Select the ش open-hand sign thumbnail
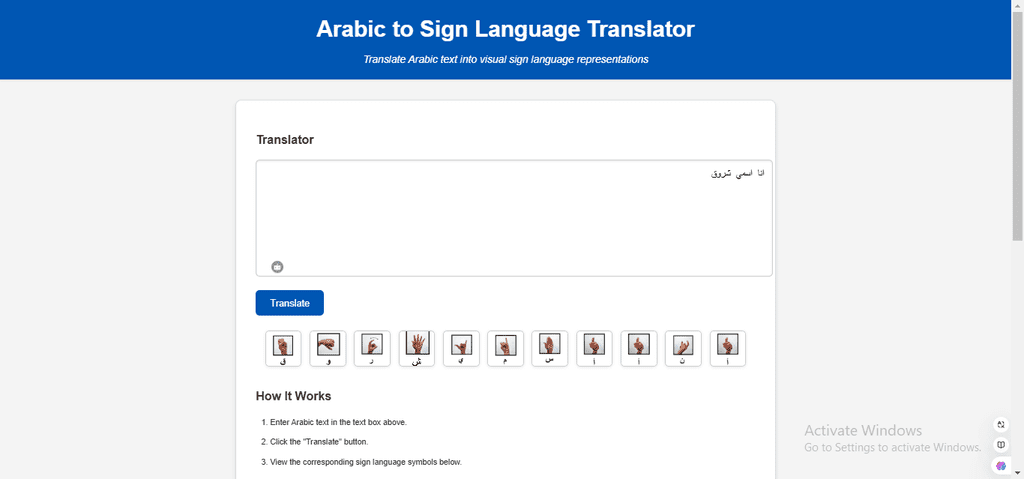 tap(417, 348)
